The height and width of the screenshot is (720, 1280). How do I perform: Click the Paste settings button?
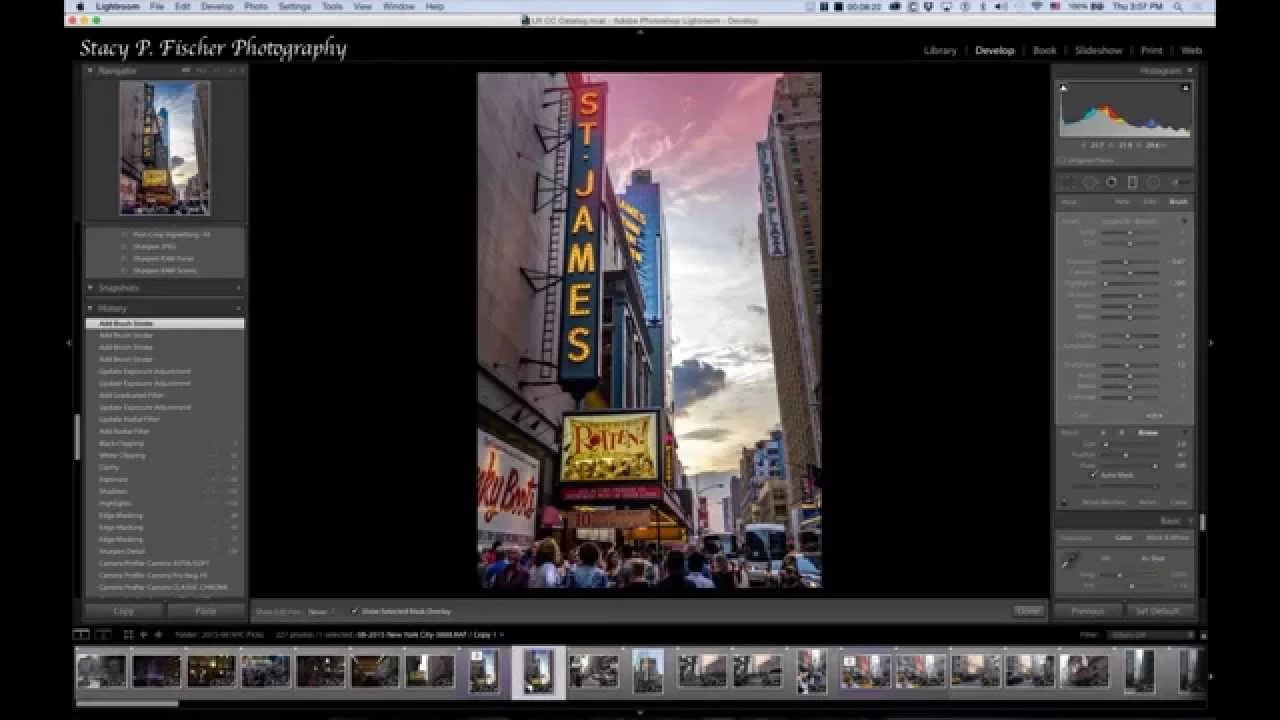(x=206, y=611)
